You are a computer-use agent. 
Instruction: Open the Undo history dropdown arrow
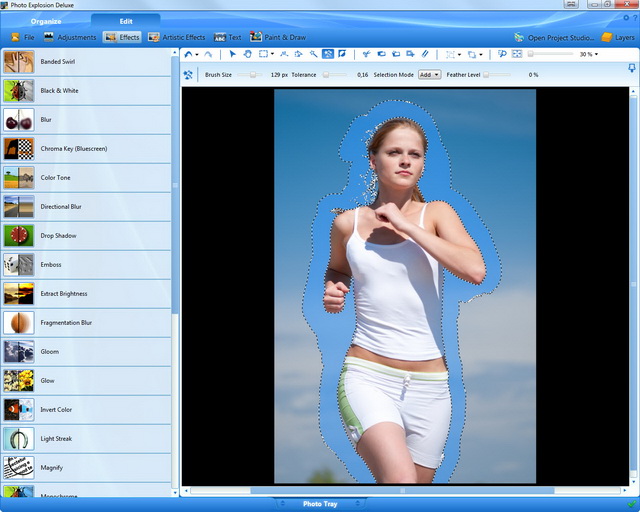tap(197, 54)
